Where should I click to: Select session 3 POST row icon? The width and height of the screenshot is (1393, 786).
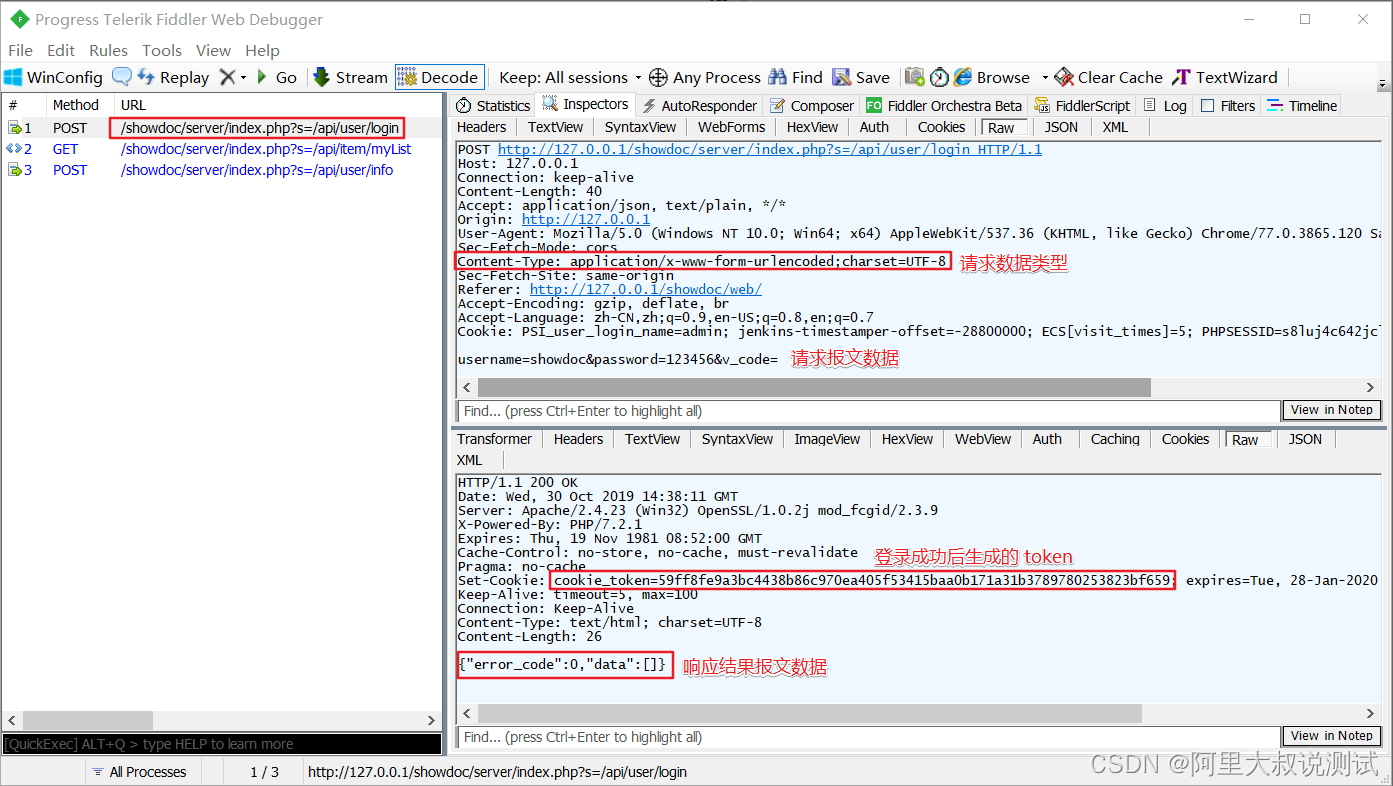[x=15, y=170]
